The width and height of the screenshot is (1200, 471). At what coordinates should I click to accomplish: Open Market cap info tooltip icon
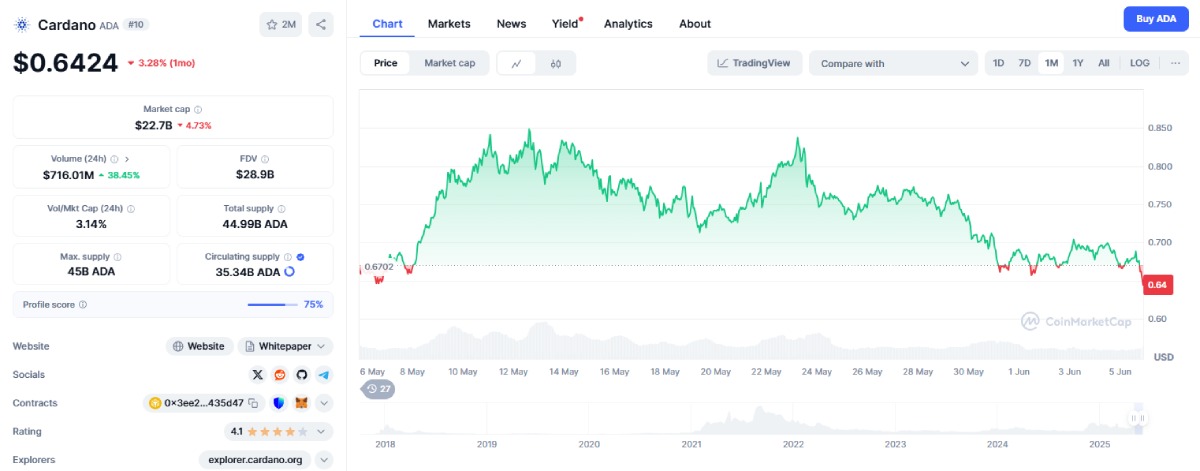coord(198,109)
